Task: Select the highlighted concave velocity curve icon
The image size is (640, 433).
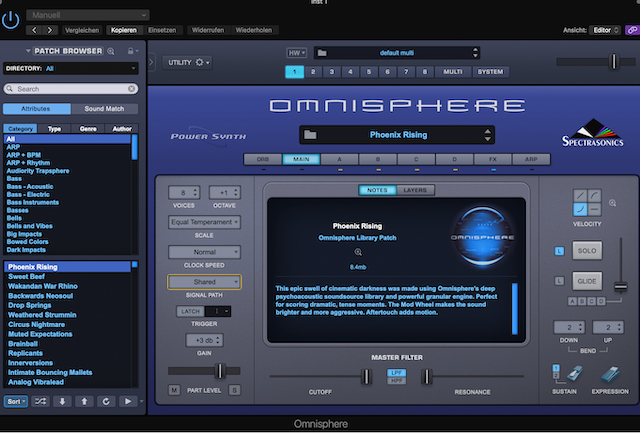Action: pyautogui.click(x=580, y=209)
